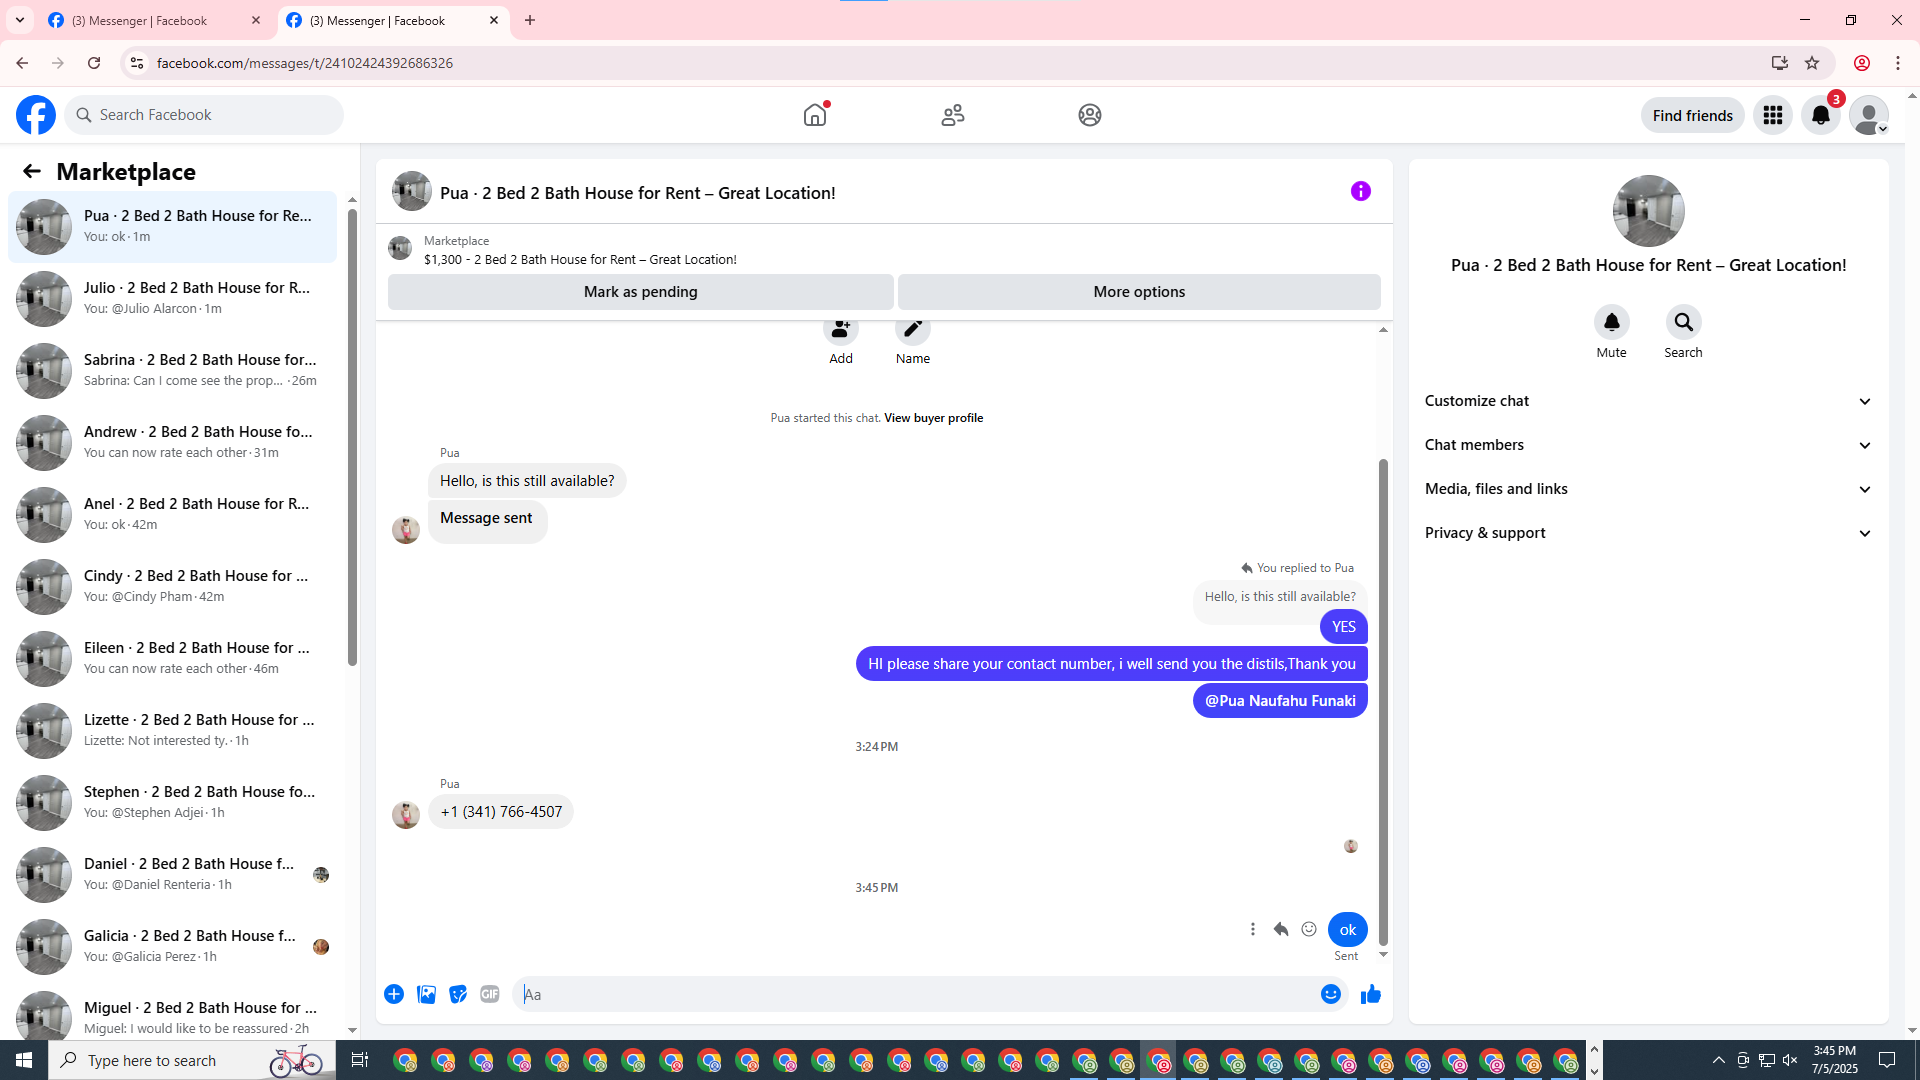Image resolution: width=1920 pixels, height=1080 pixels.
Task: Expand the Privacy & support section
Action: 1647,533
